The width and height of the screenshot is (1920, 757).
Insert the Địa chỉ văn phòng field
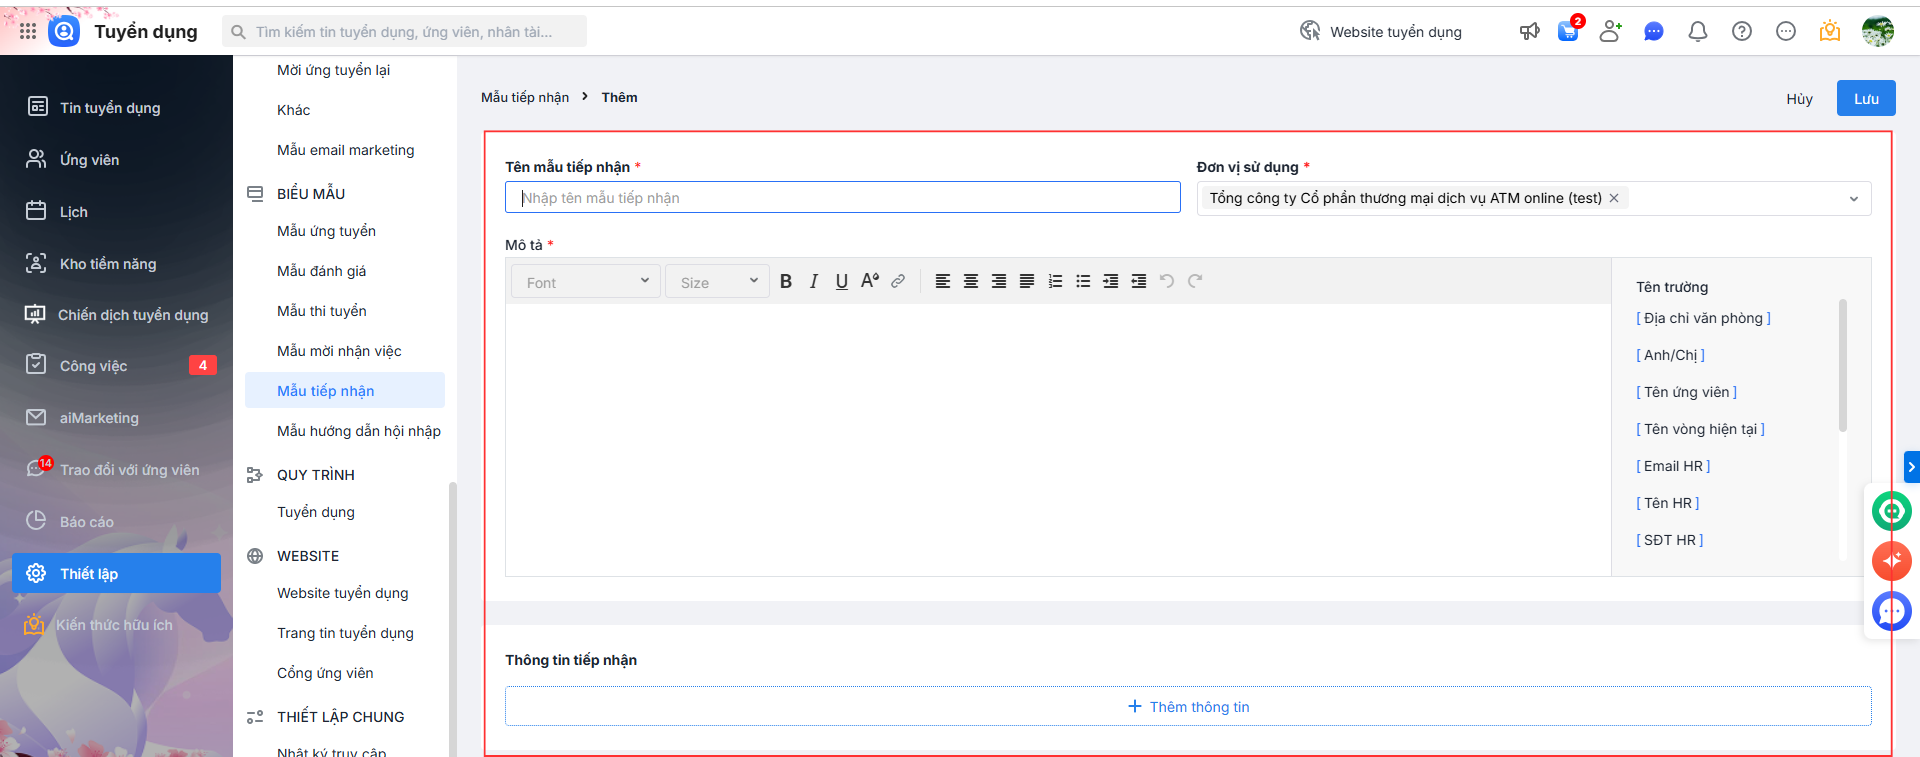1703,318
